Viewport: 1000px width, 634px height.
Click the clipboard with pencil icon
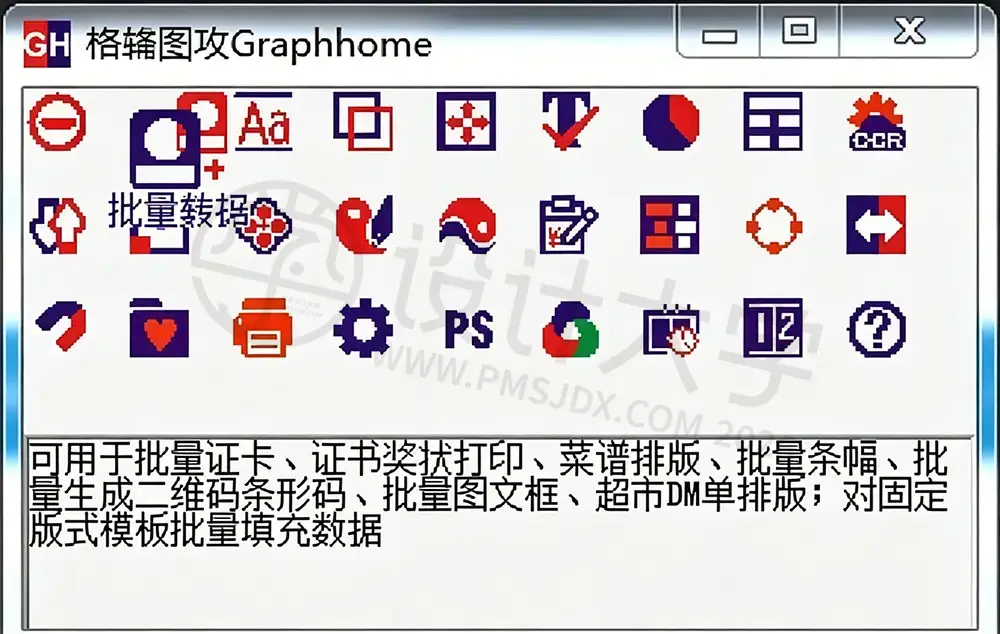point(569,225)
